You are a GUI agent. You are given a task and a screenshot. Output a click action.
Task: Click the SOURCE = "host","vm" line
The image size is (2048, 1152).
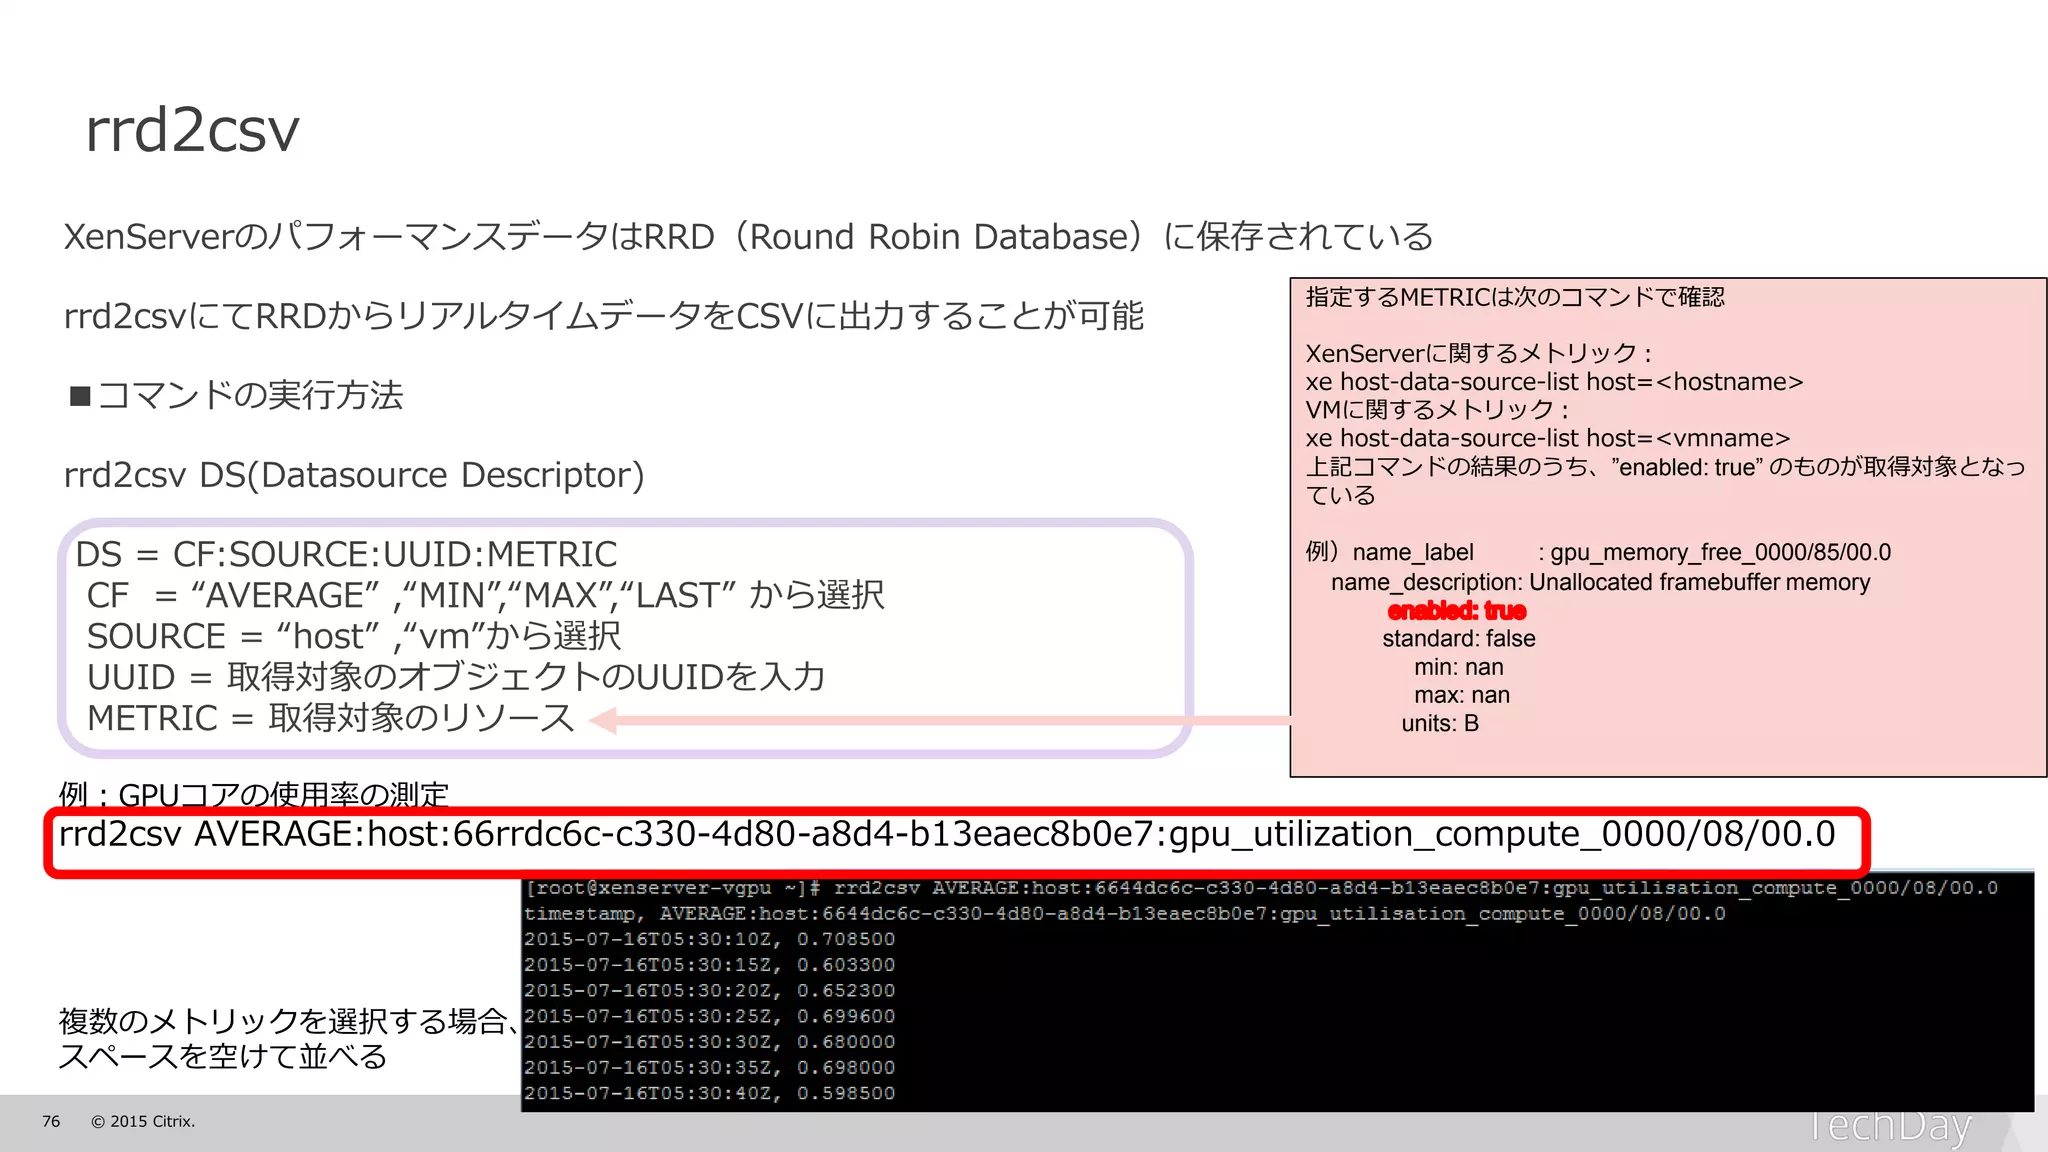354,636
